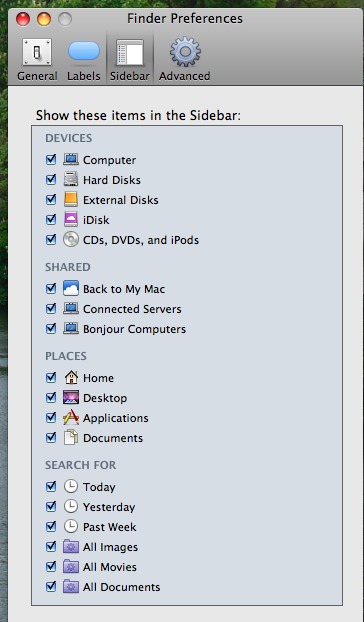Toggle the Yesterday search checkbox
The width and height of the screenshot is (364, 622).
51,507
